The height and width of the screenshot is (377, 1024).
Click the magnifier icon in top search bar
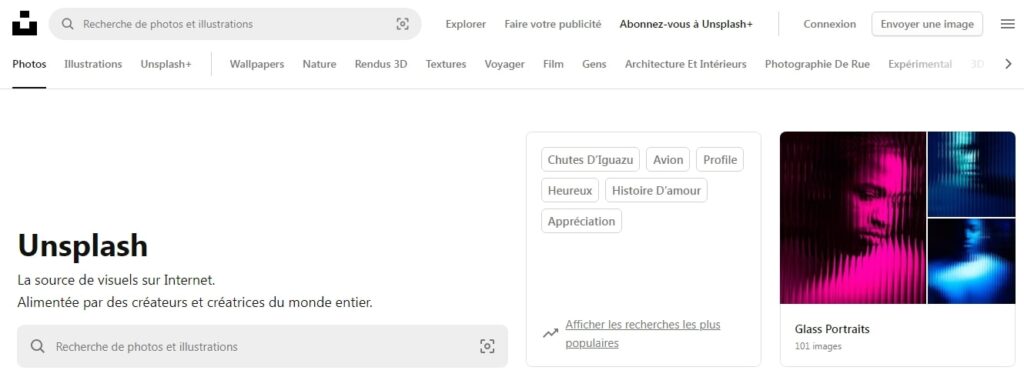click(67, 24)
